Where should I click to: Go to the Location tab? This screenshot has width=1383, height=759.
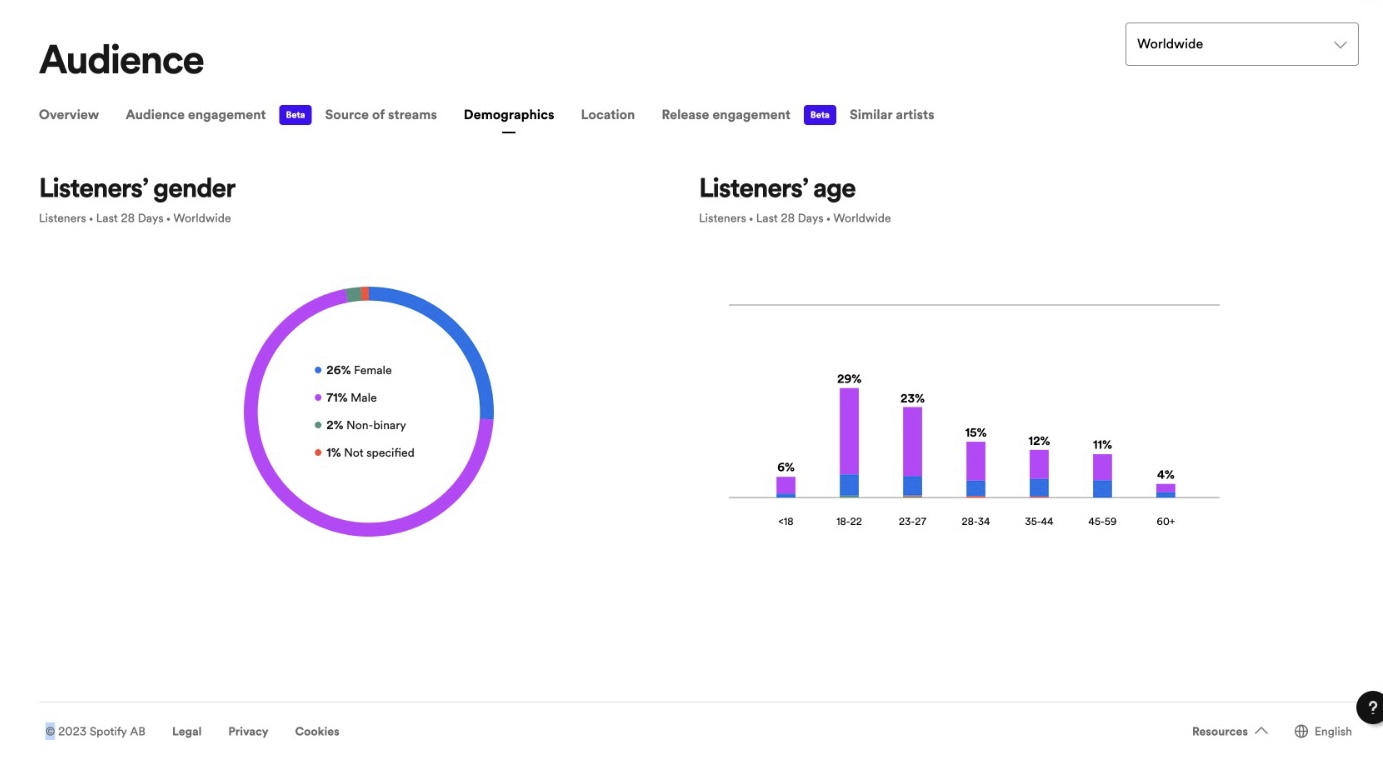608,115
